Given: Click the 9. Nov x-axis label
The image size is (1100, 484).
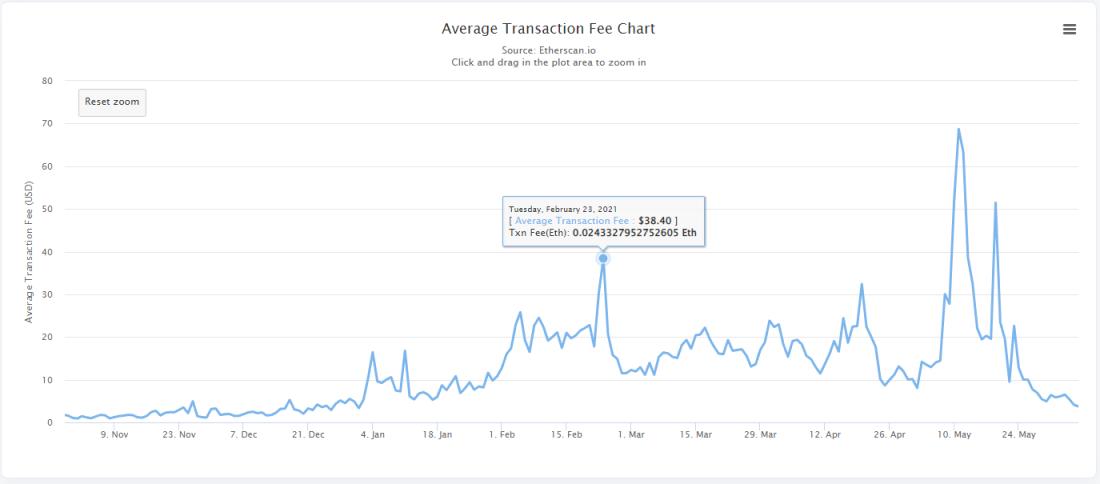Looking at the screenshot, I should (114, 435).
